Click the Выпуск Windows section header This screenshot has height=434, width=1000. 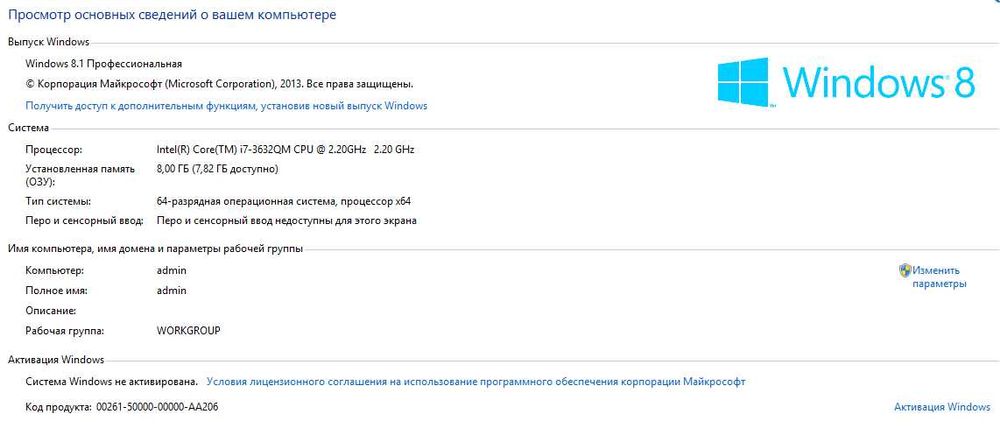click(x=48, y=42)
